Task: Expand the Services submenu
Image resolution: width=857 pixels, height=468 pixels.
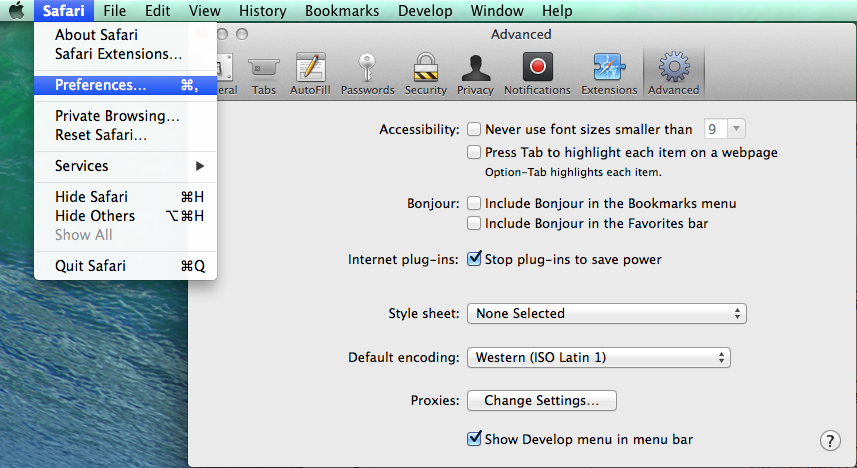Action: coord(126,166)
